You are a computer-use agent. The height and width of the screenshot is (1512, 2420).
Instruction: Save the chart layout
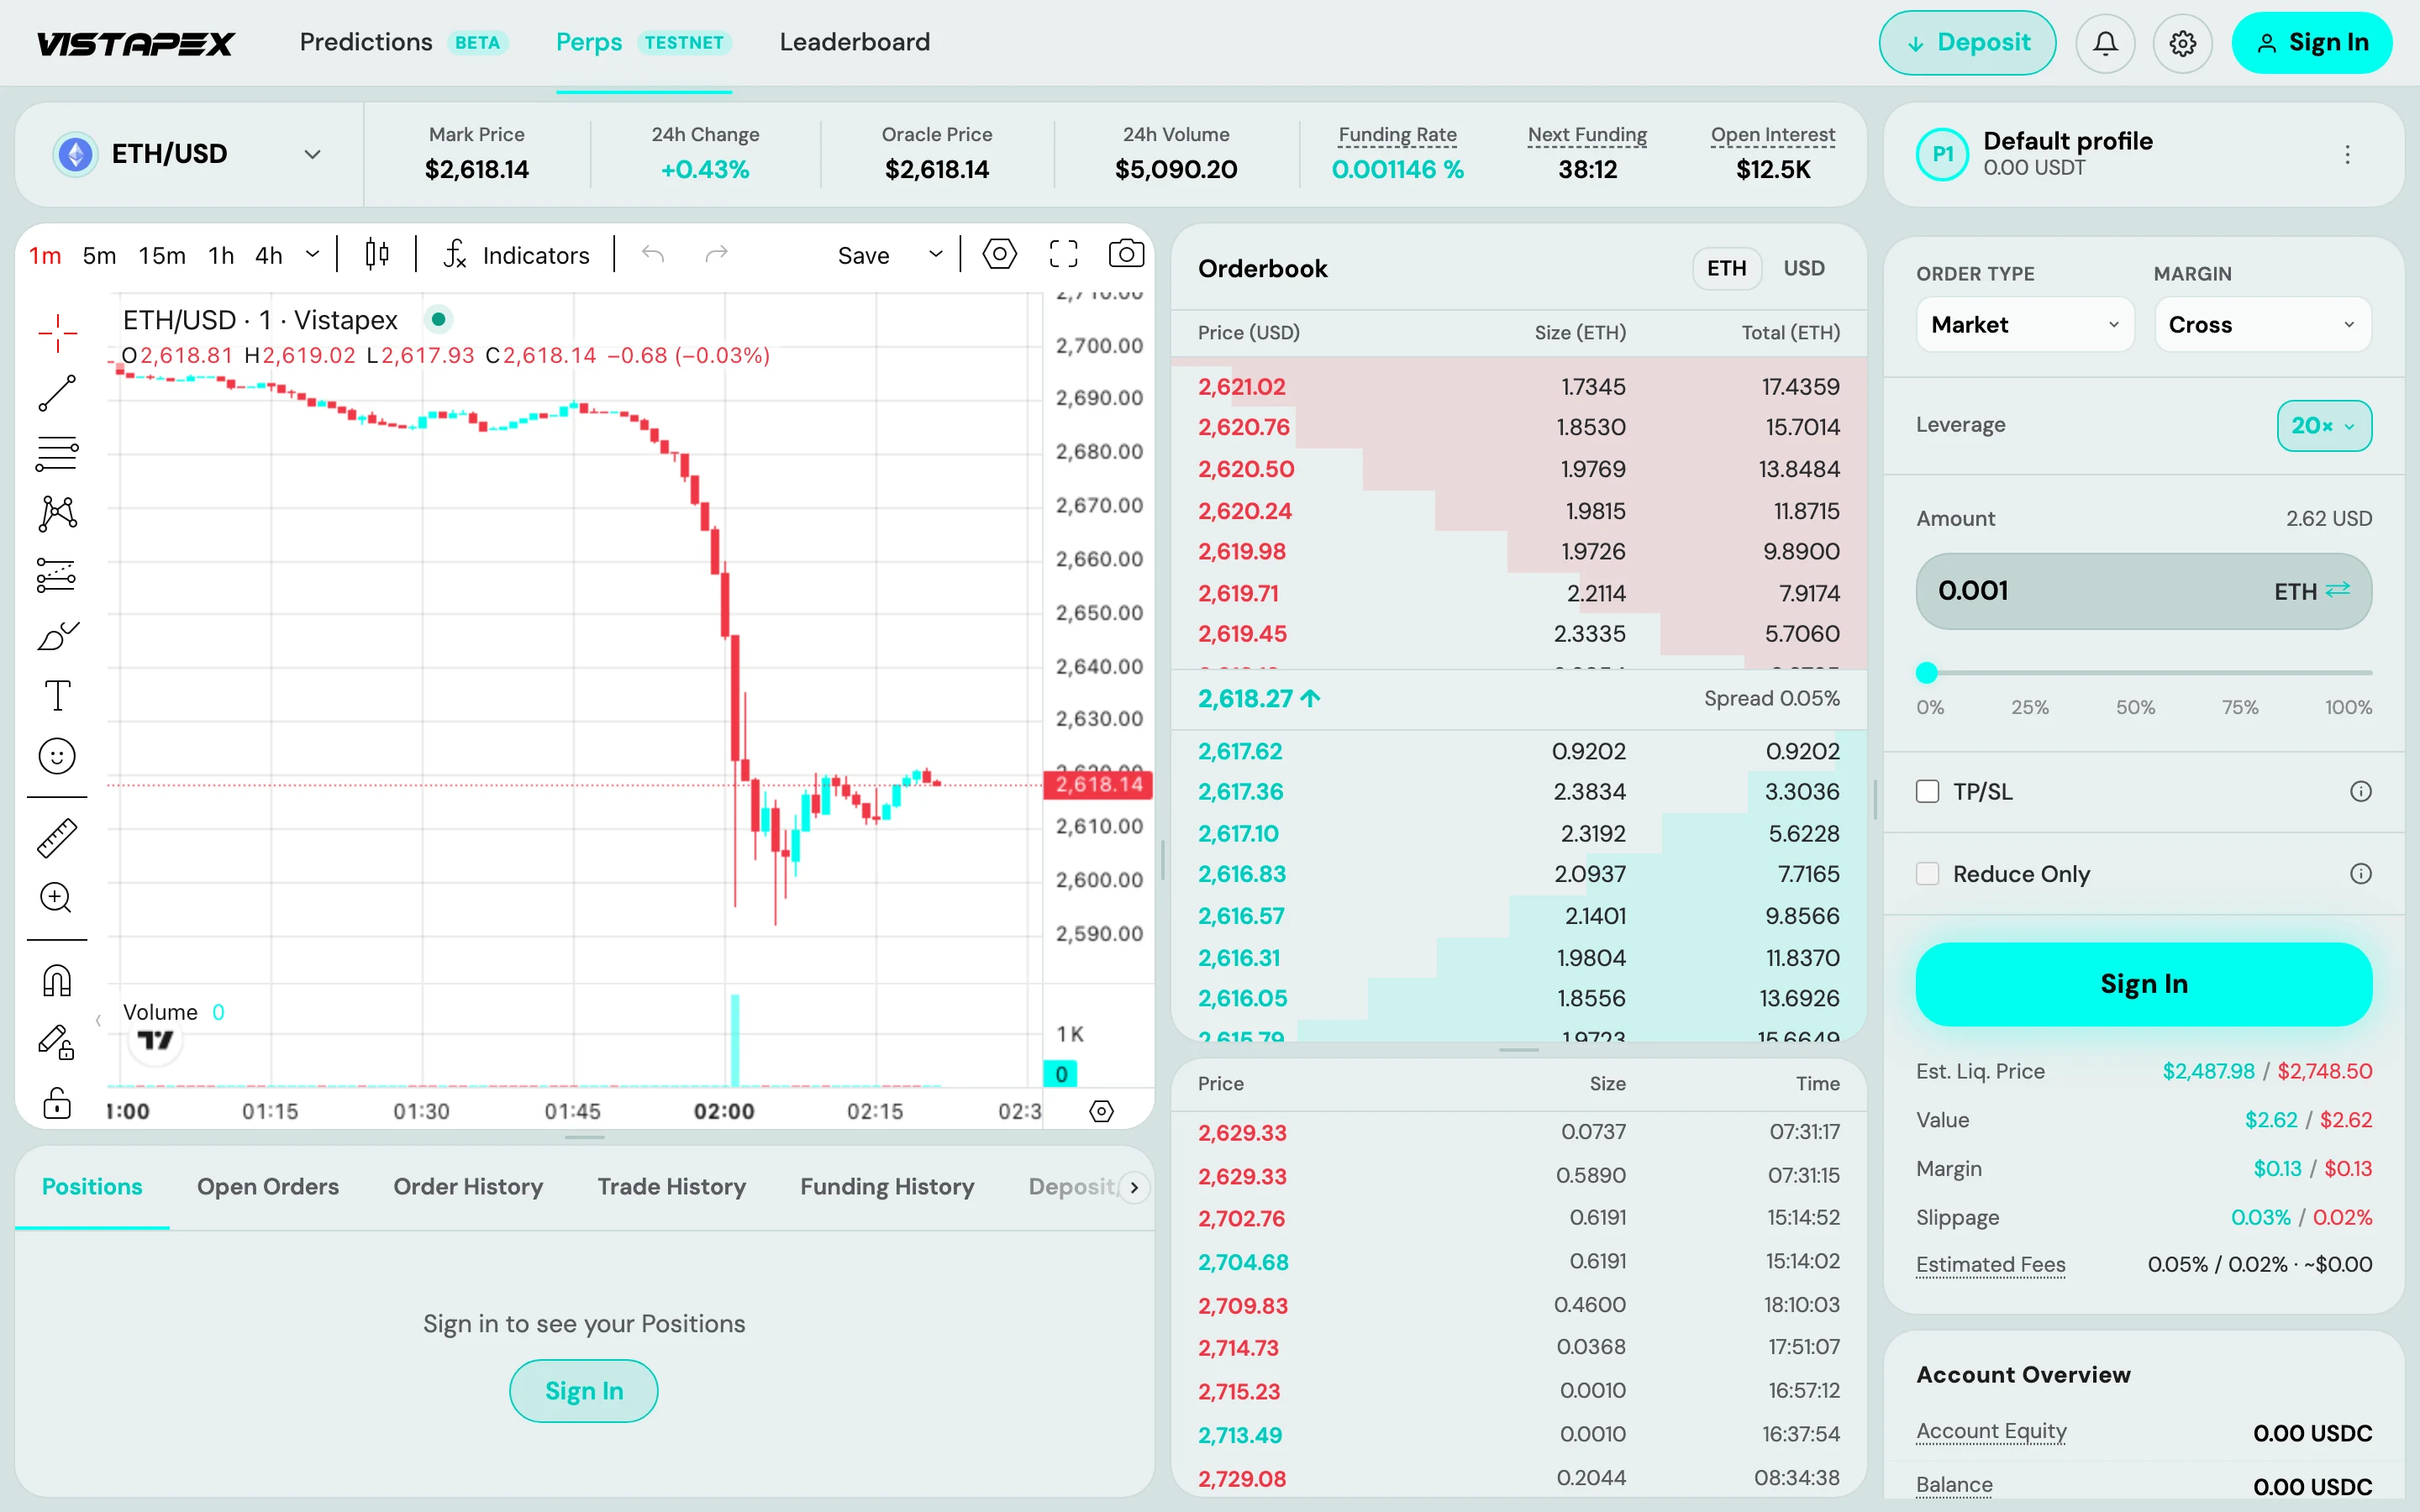[x=863, y=256]
